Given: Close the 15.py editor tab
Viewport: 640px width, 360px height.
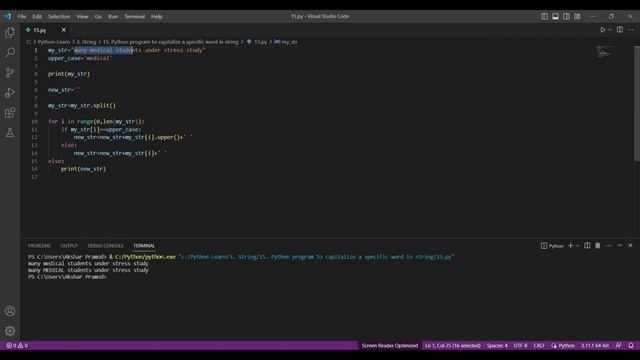Looking at the screenshot, I should [64, 30].
